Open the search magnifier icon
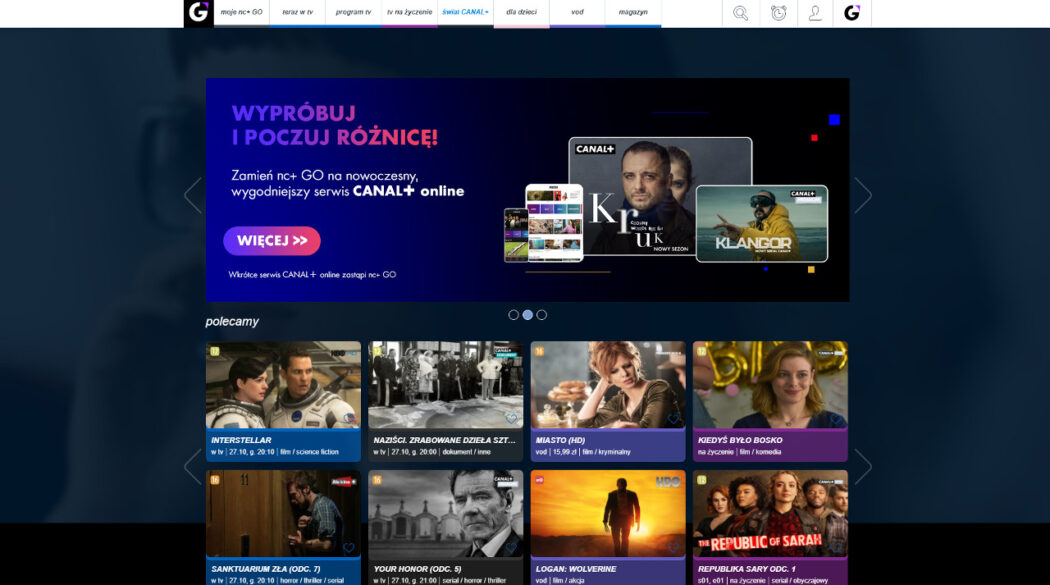Image resolution: width=1050 pixels, height=585 pixels. [741, 13]
